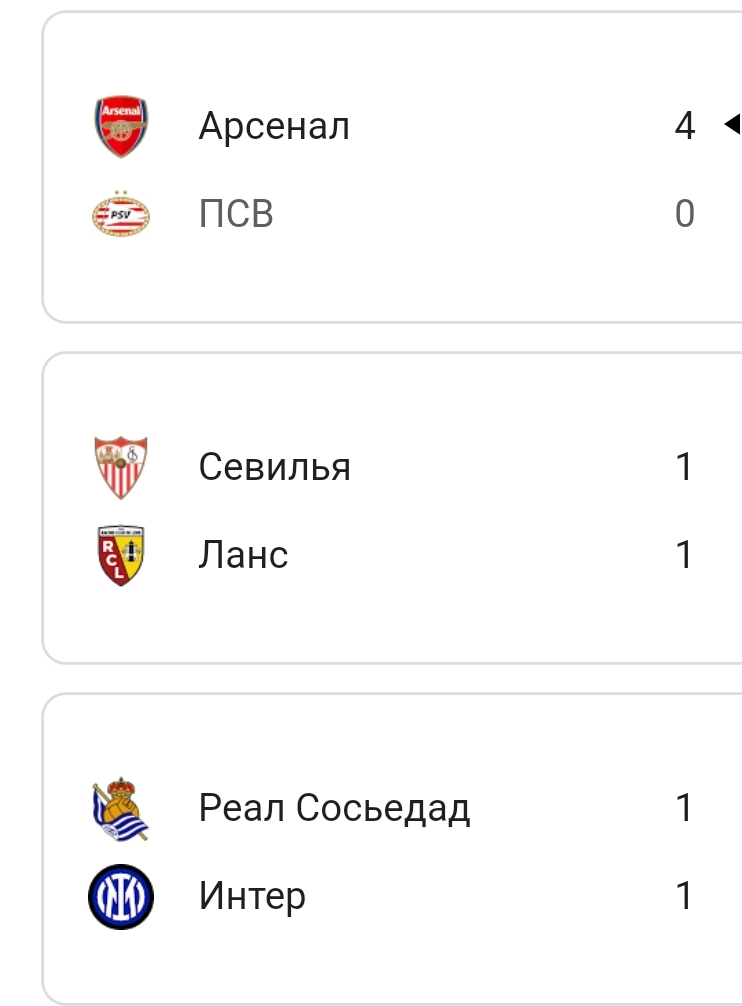Open the Севилья team name
This screenshot has height=1006, width=742.
(275, 467)
